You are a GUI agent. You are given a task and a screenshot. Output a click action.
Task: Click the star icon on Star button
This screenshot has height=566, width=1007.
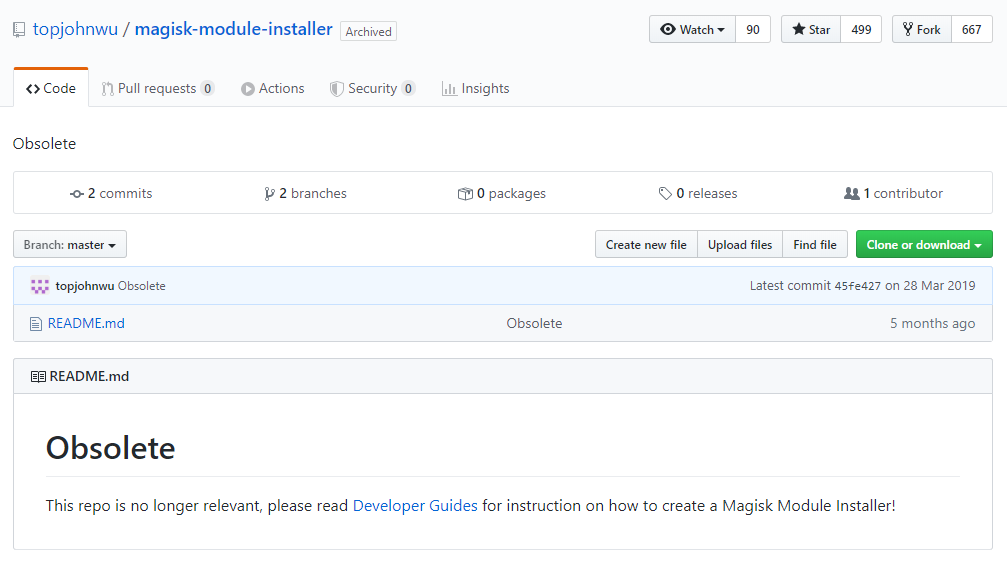798,29
